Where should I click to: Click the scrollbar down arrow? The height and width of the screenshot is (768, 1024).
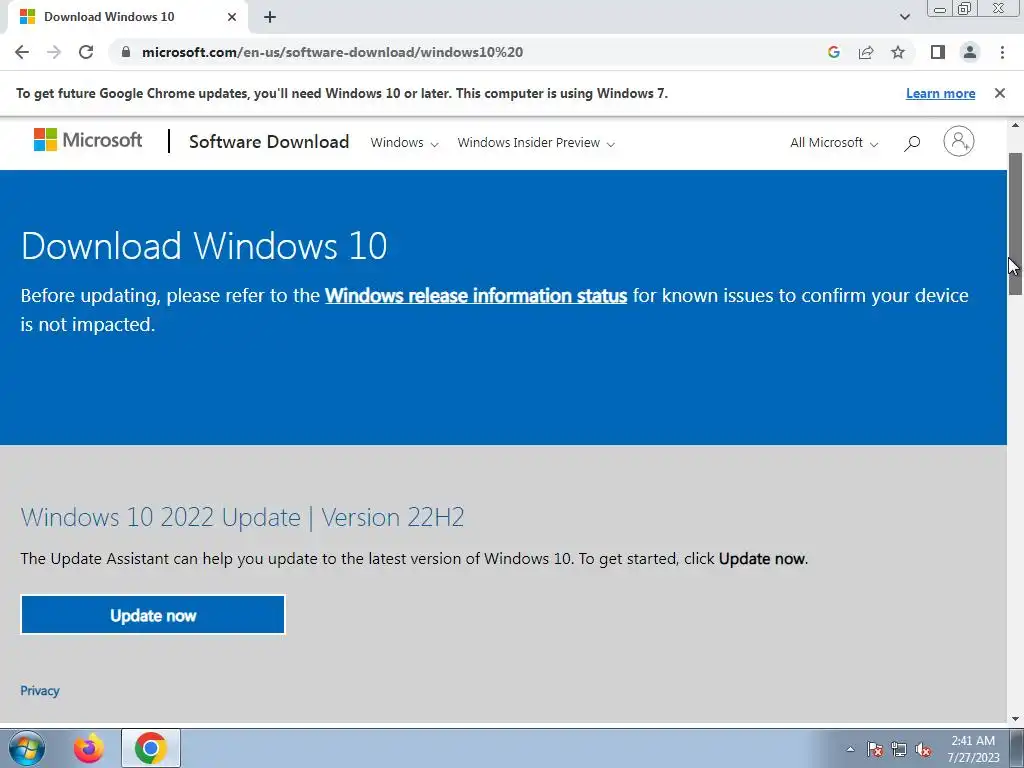pos(1015,719)
